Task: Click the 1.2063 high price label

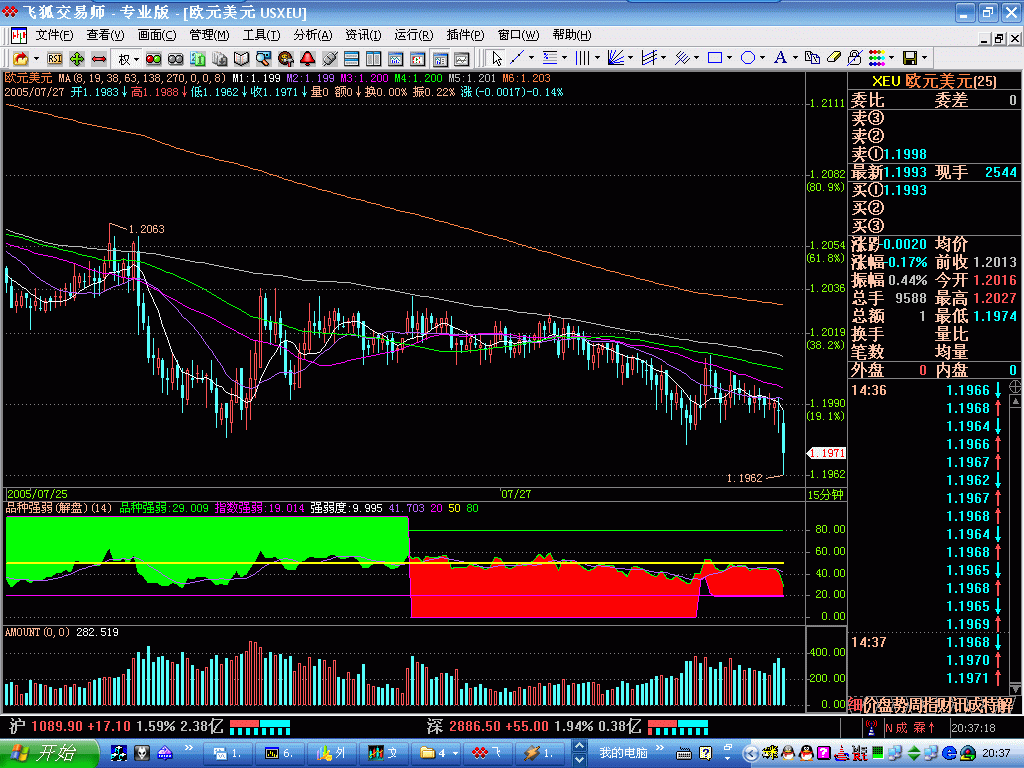Action: tap(147, 229)
